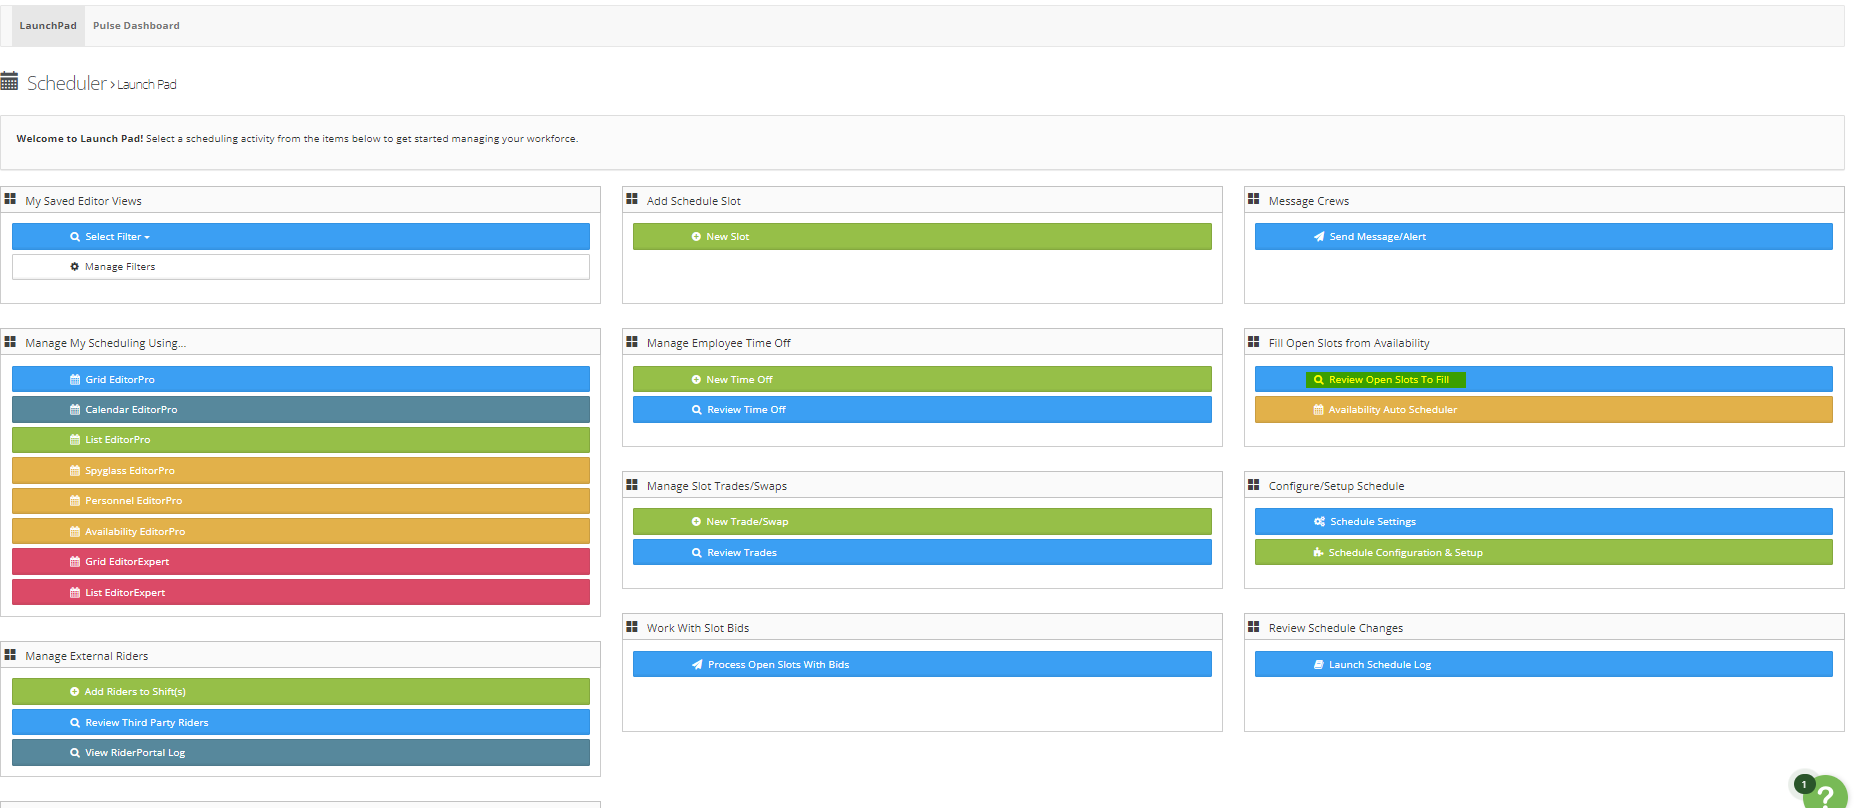Image resolution: width=1854 pixels, height=808 pixels.
Task: Open the Select Filter dropdown
Action: coord(300,237)
